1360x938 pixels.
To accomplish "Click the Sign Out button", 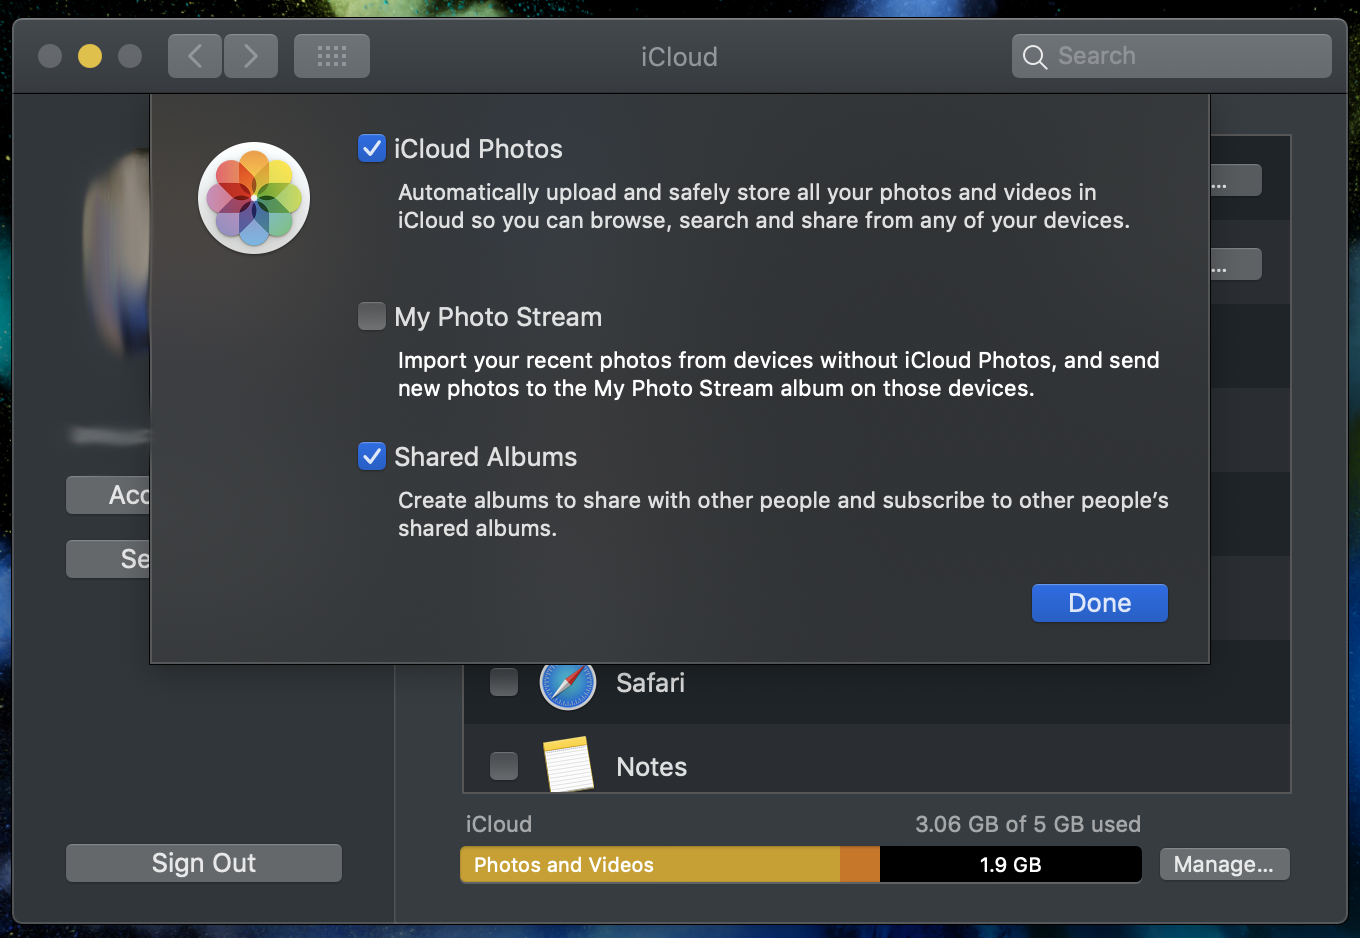I will [x=204, y=863].
